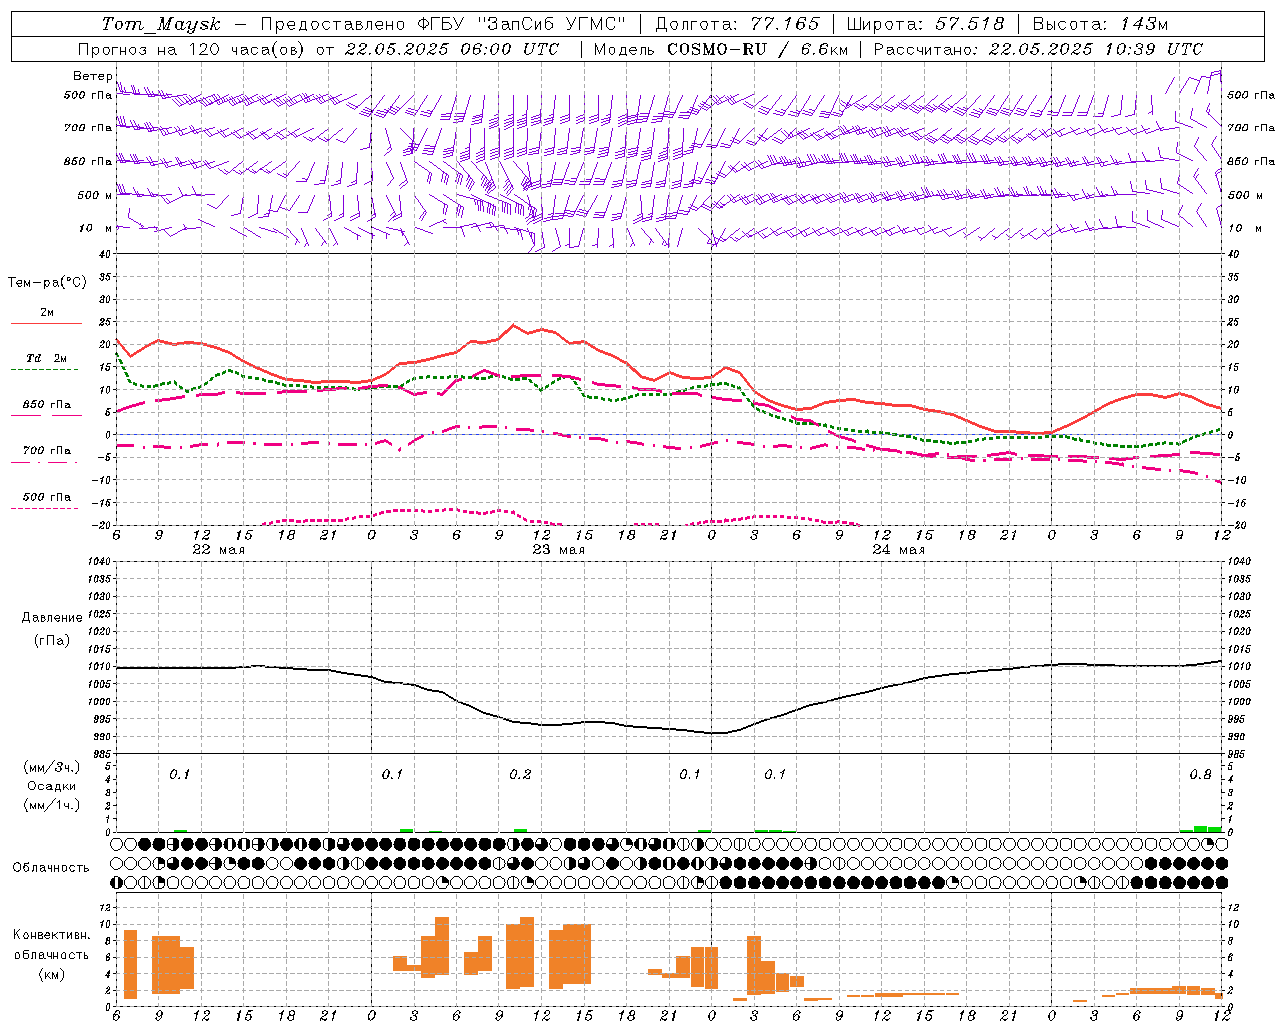This screenshot has width=1280, height=1024.
Task: Click the forecast start 22.05.2025 06:00 UTC
Action: pos(451,49)
